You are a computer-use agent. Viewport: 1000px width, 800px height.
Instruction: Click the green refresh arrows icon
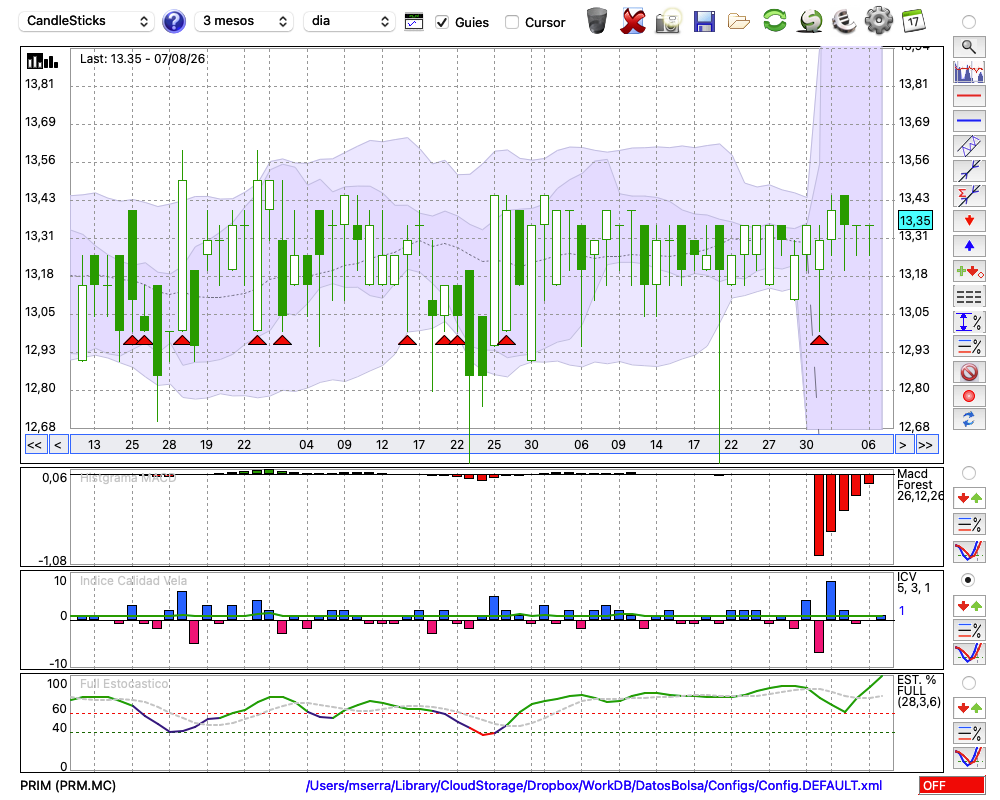tap(775, 21)
